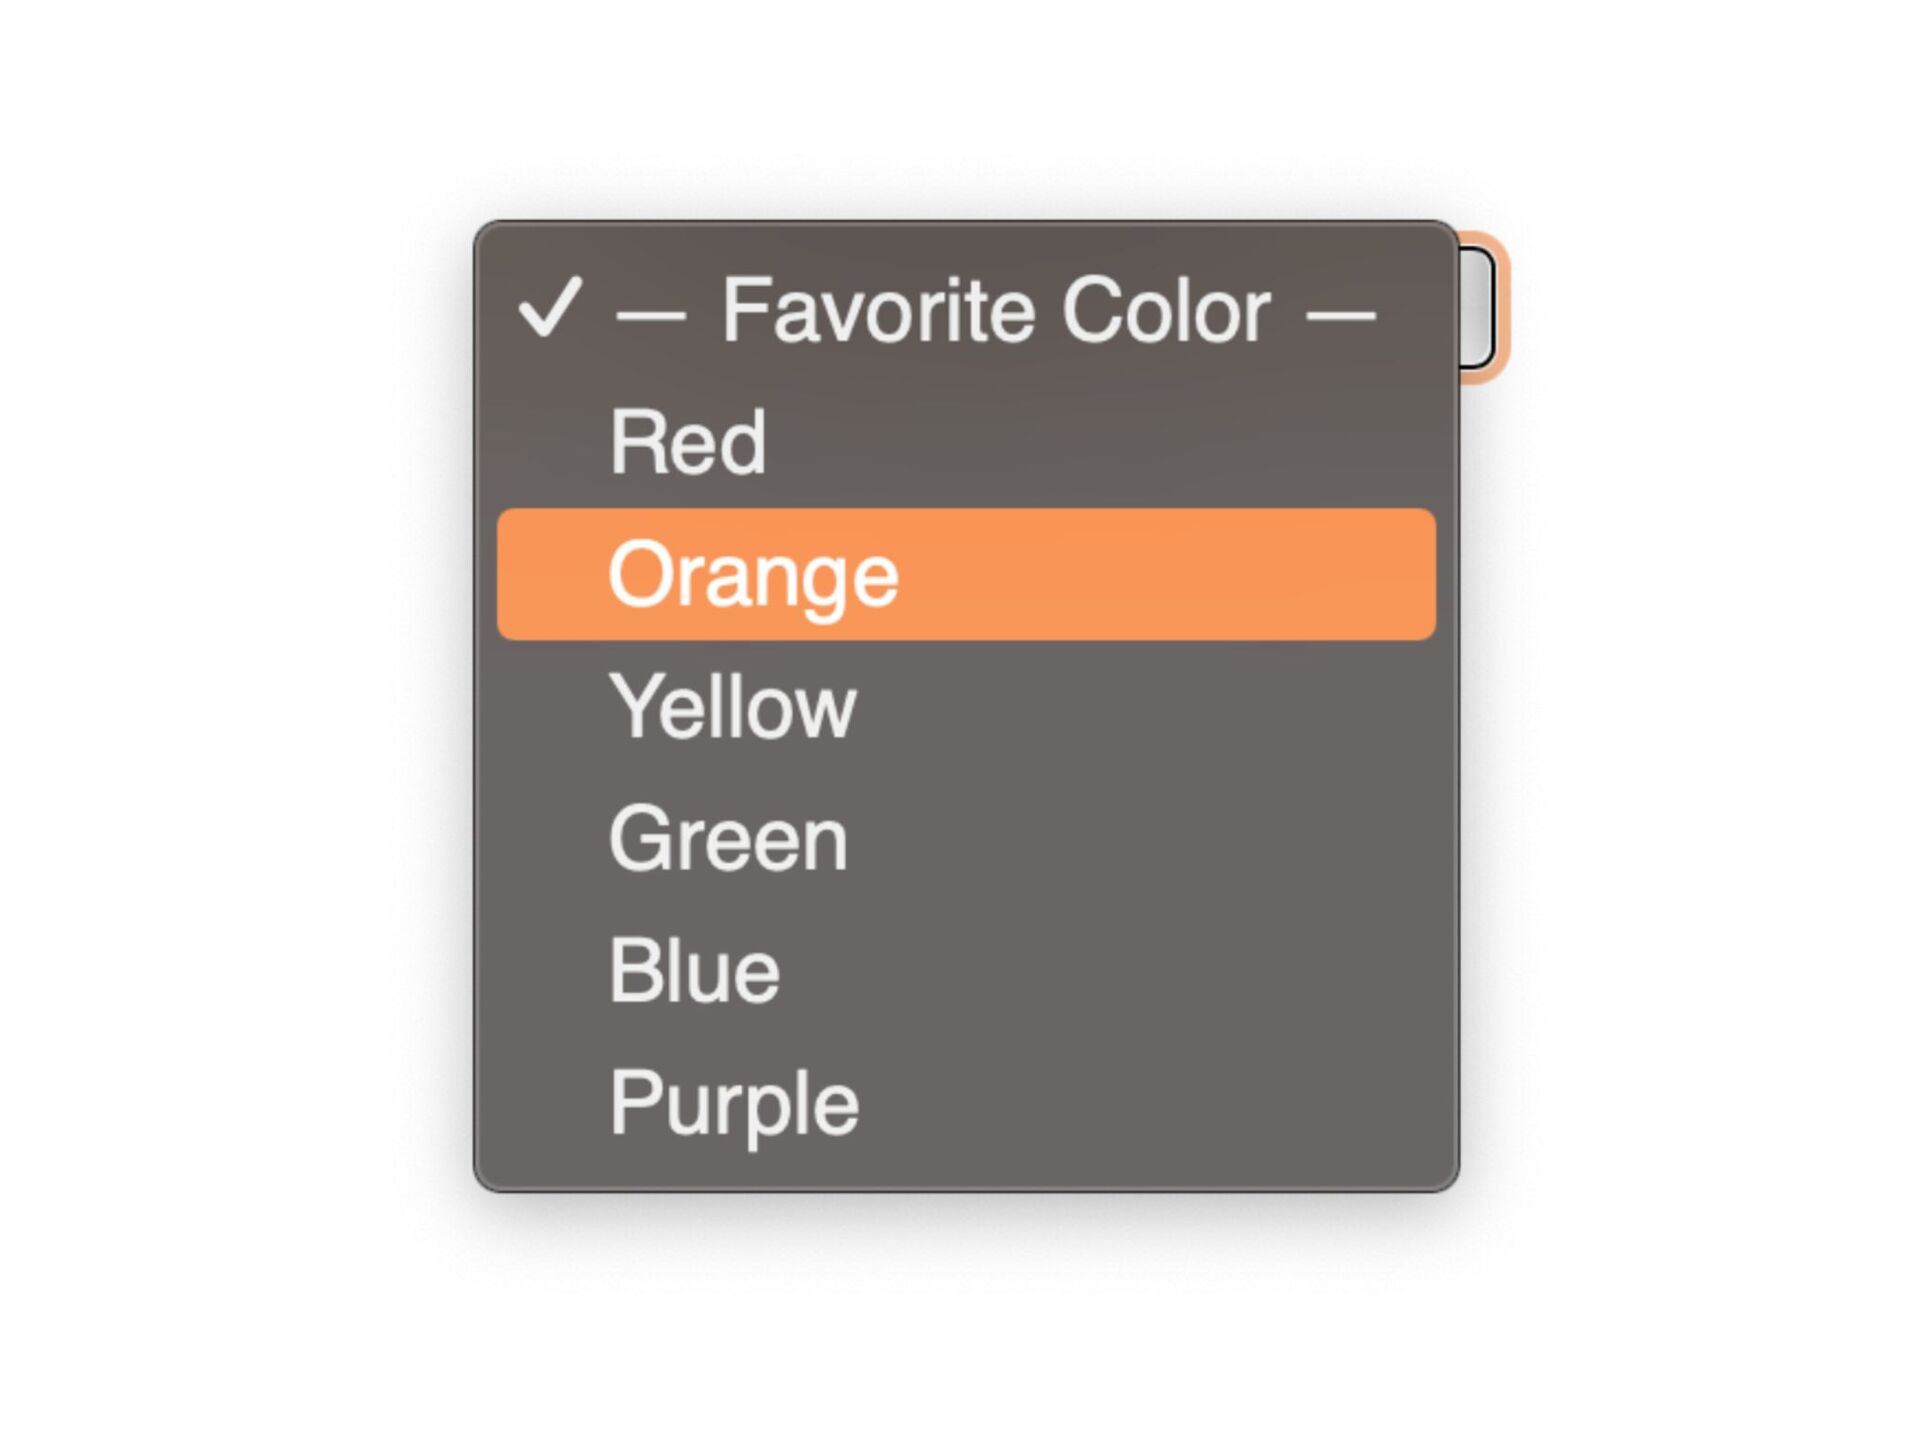Viewport: 1920px width, 1440px height.
Task: Click the focused select box behind menu
Action: (1478, 309)
